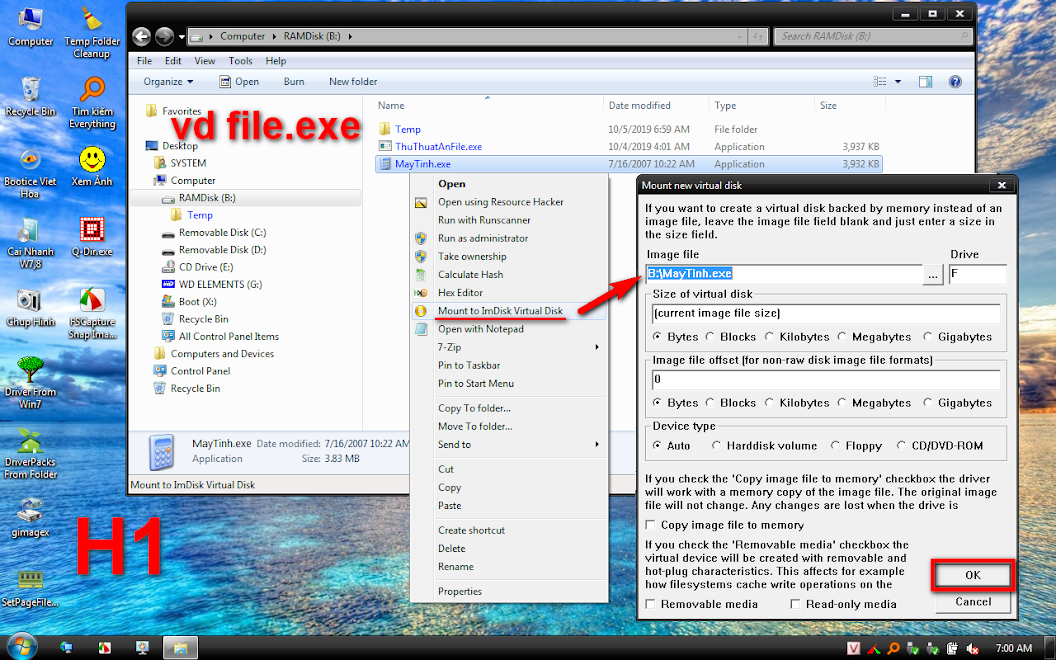1056x660 pixels.
Task: Expand the Send to submenu
Action: point(522,444)
